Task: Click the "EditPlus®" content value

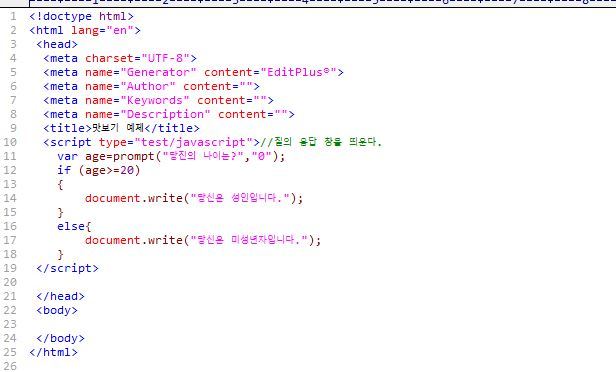Action: [x=298, y=73]
